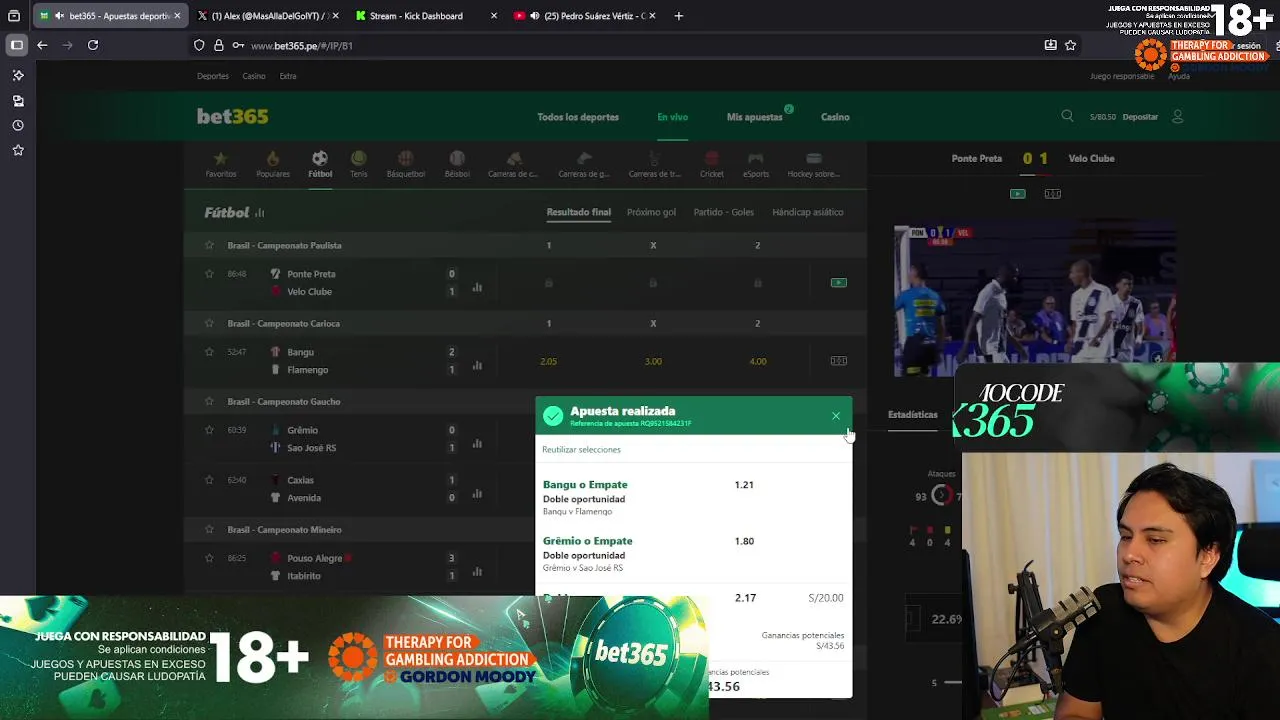Image resolution: width=1280 pixels, height=720 pixels.
Task: Favorite the Pouso Alegre match
Action: pos(209,557)
